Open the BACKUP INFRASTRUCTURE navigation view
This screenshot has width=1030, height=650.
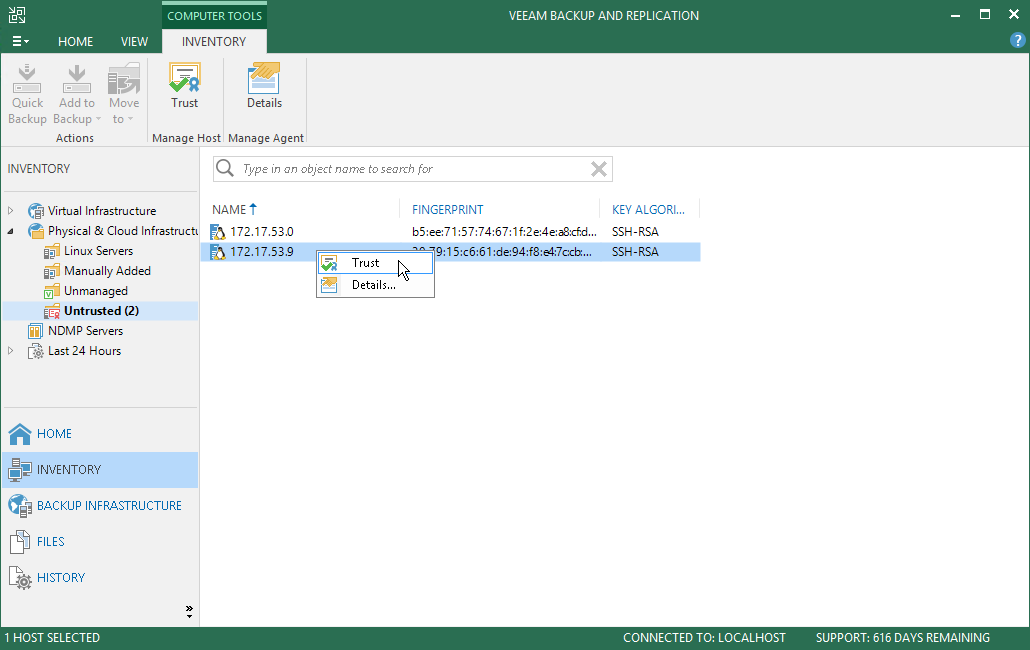[x=100, y=506]
